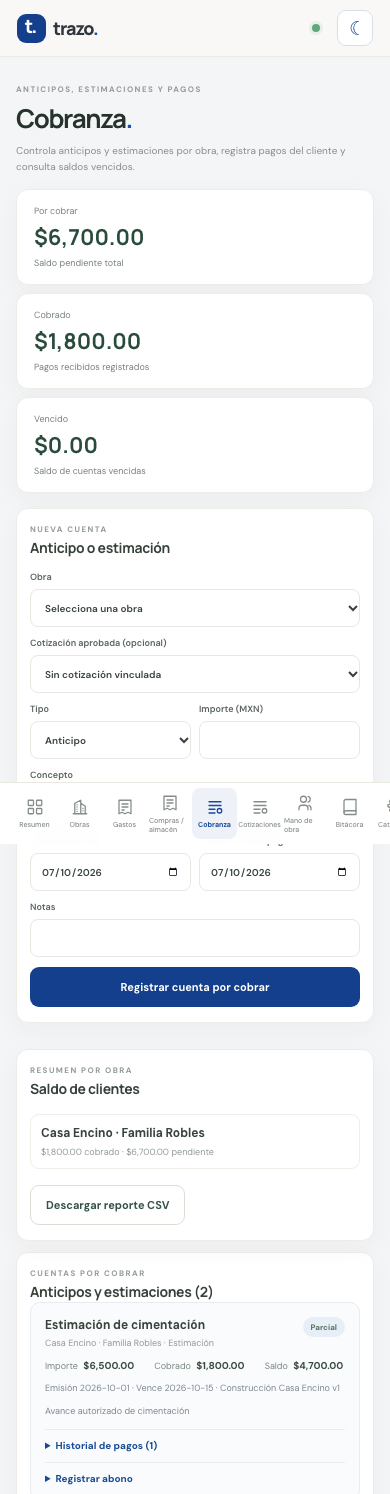This screenshot has width=390, height=1494.
Task: Click Descargar reporte CSV button
Action: click(108, 1205)
